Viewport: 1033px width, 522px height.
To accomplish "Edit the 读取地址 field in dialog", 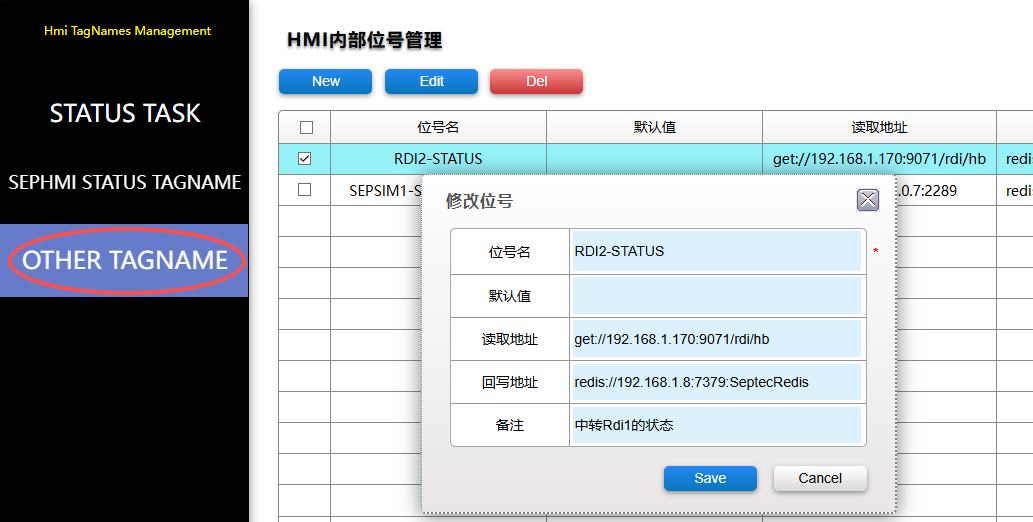I will 715,339.
